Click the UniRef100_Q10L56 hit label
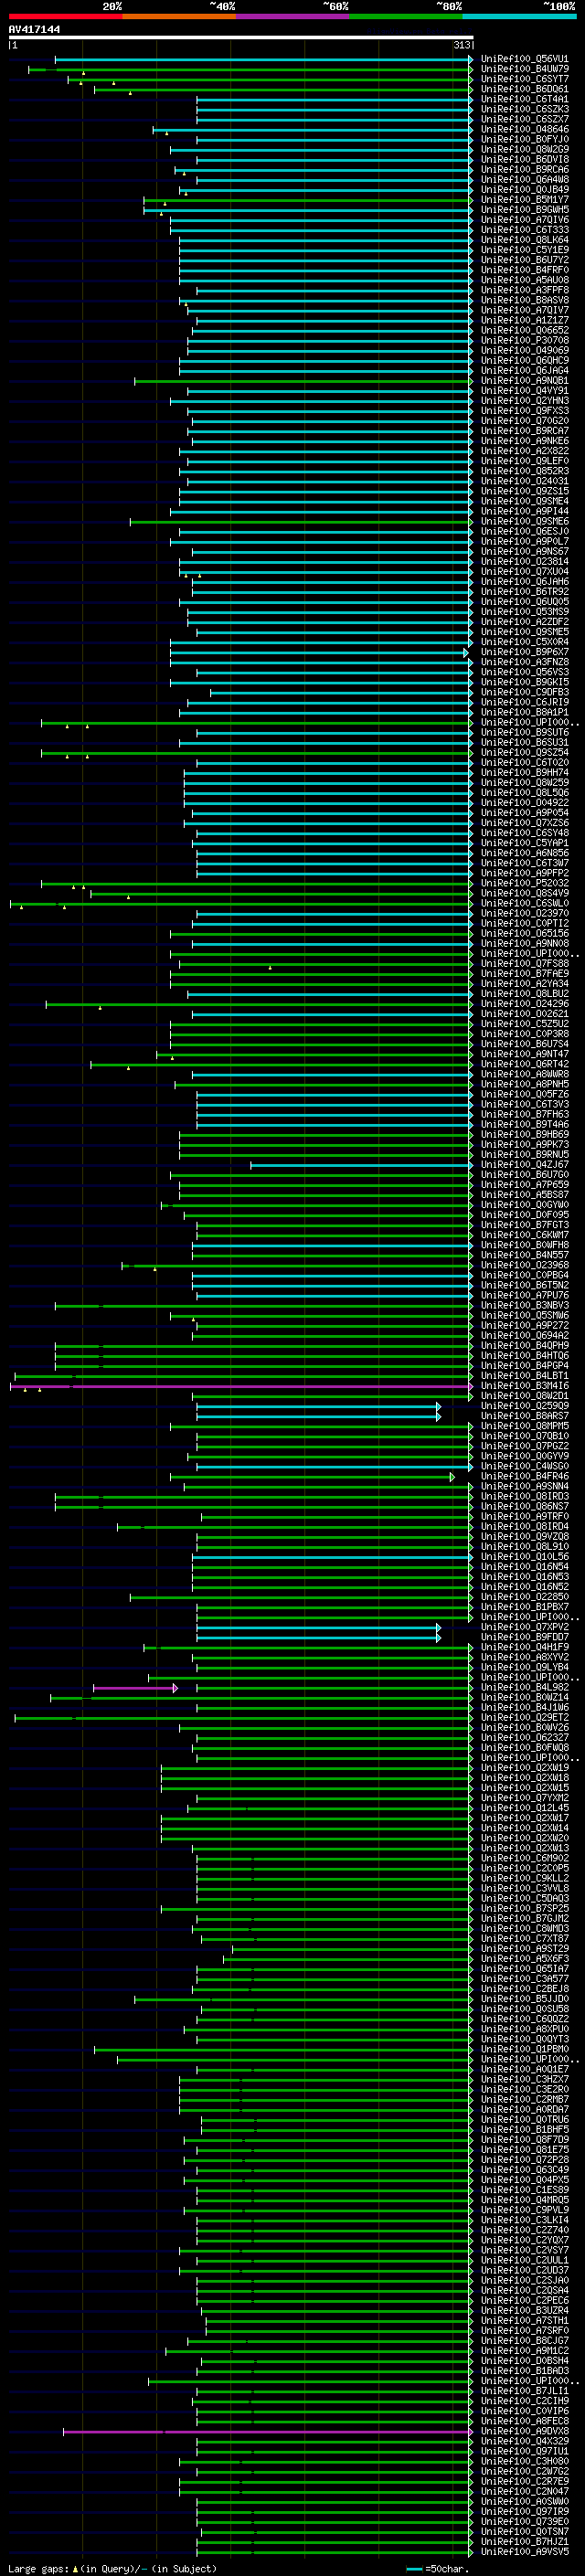585x2576 pixels. (x=525, y=1556)
